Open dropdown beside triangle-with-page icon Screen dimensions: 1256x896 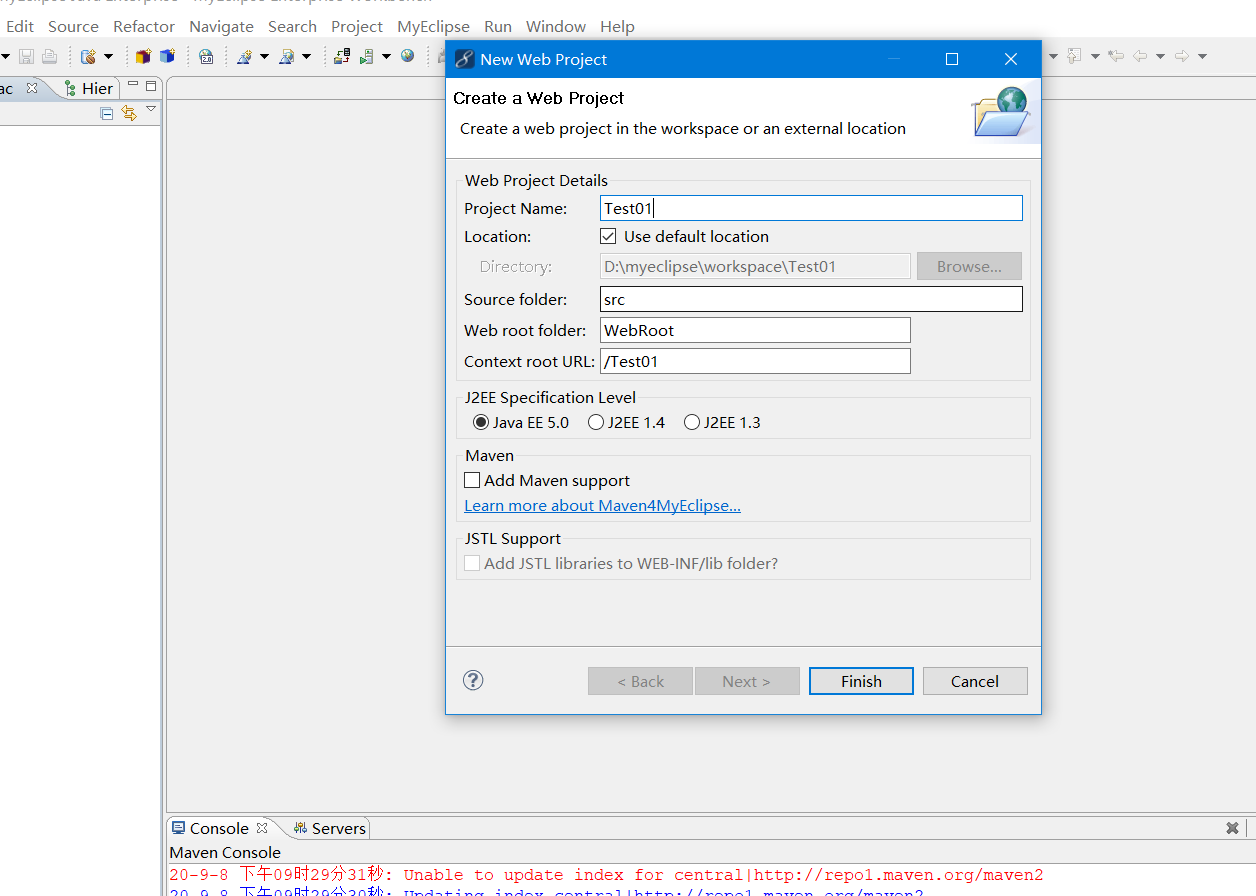(306, 57)
